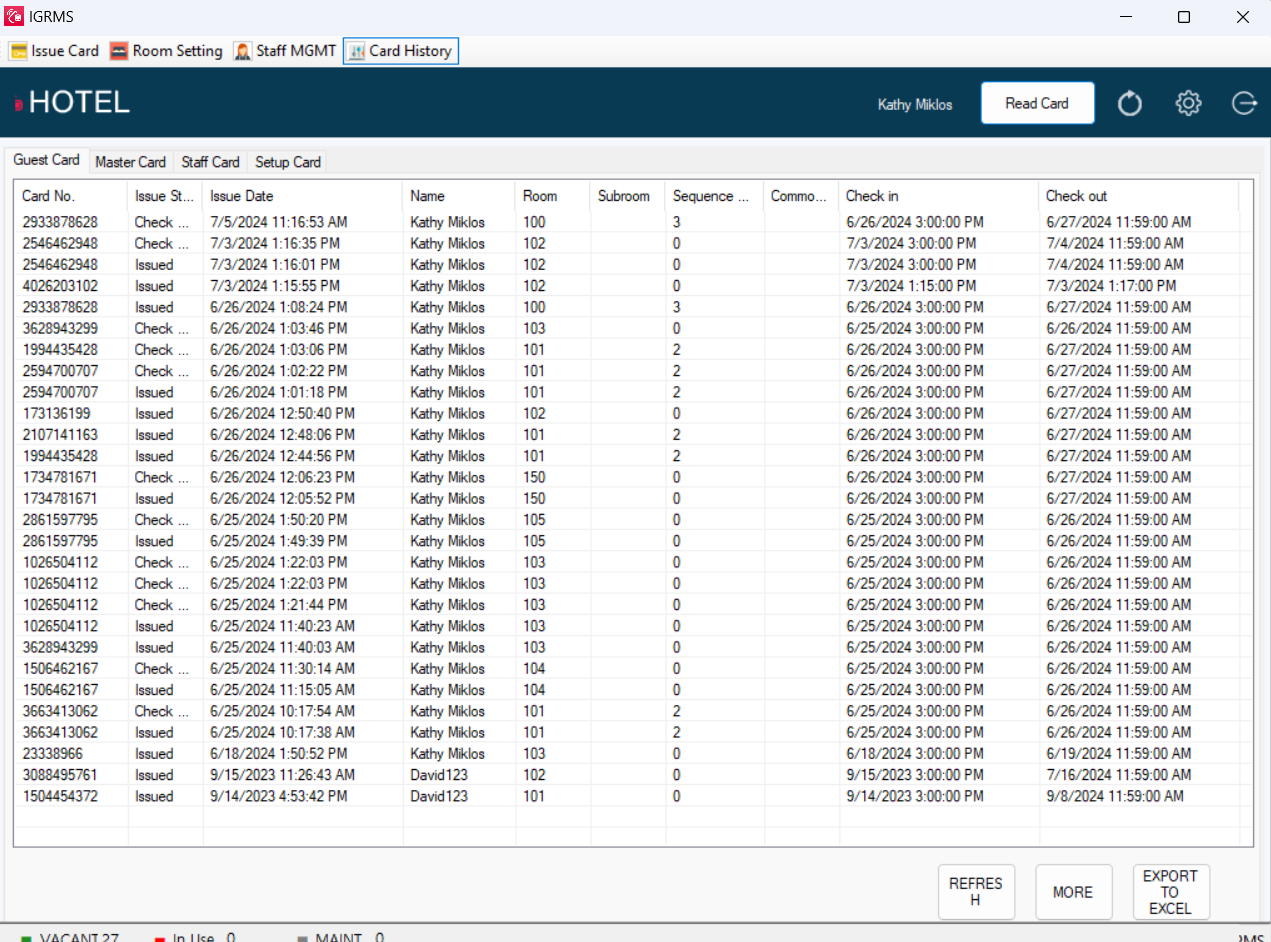This screenshot has width=1271, height=942.
Task: Click the logout arrow icon in header
Action: [x=1244, y=103]
